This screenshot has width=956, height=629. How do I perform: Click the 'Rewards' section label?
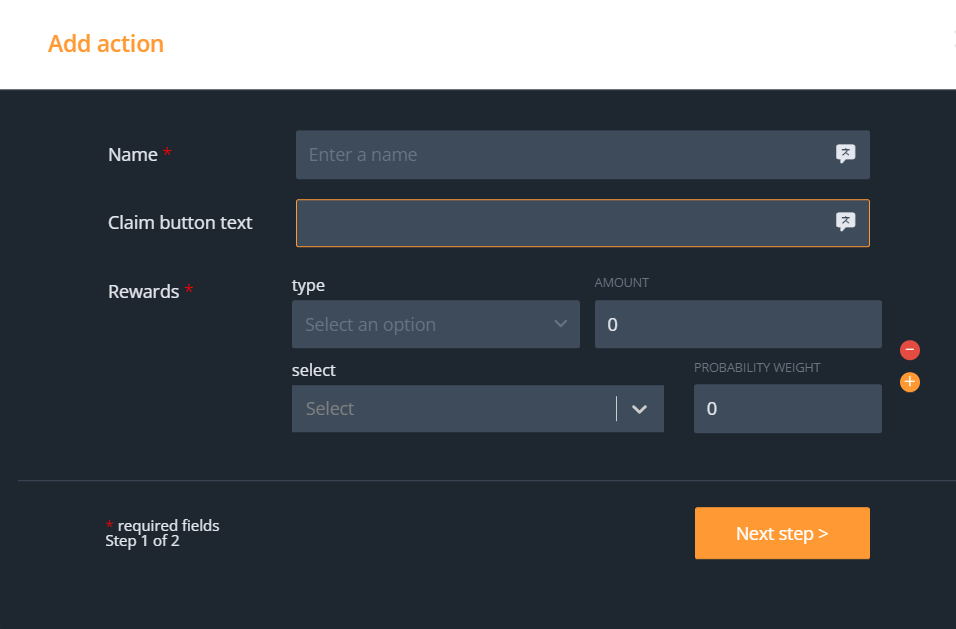coord(144,292)
